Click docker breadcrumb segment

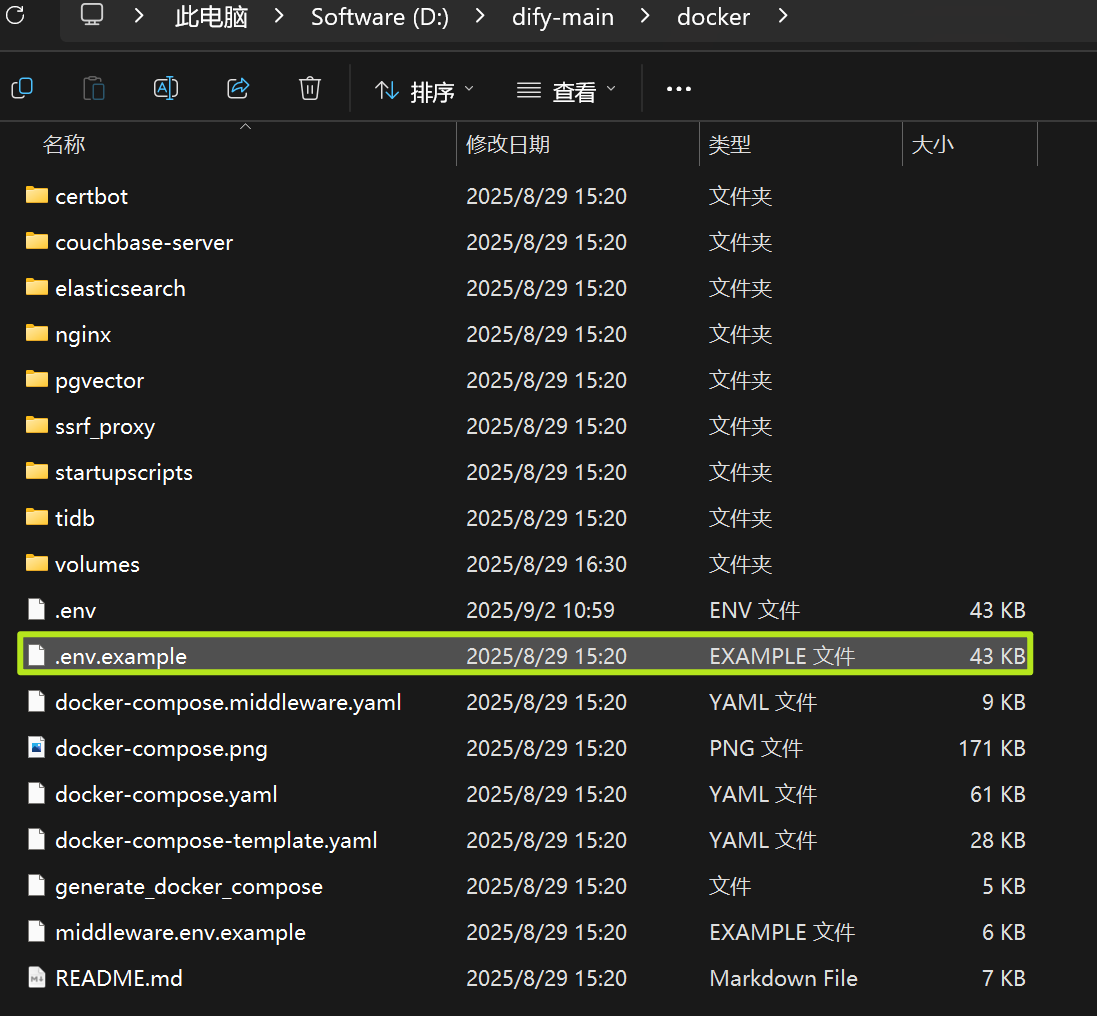click(713, 16)
